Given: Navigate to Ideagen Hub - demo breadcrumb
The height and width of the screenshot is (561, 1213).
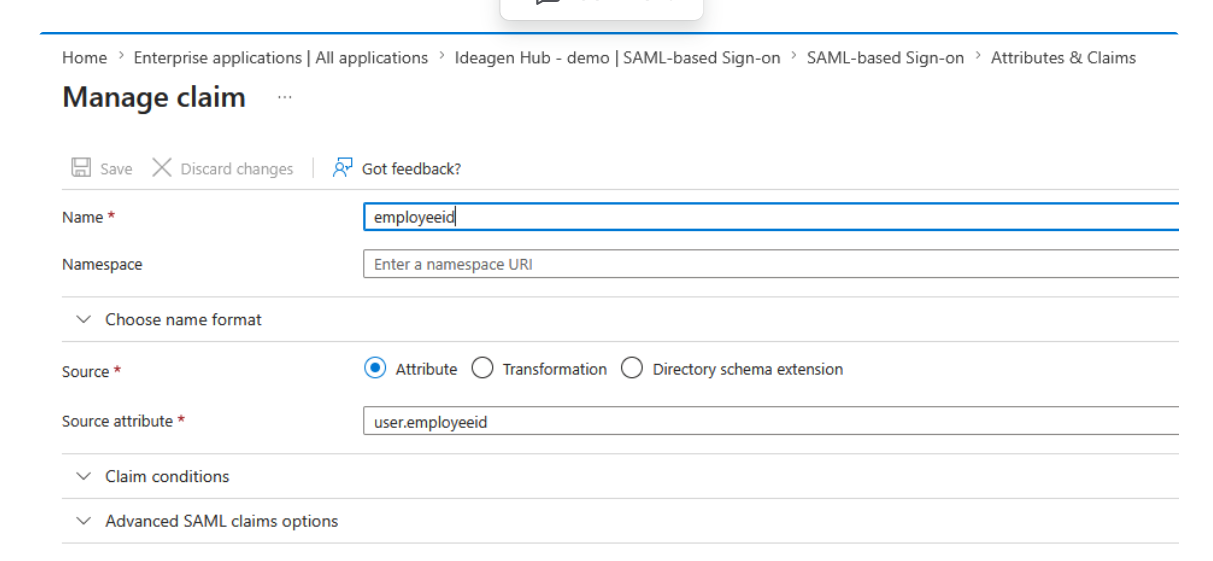Looking at the screenshot, I should (x=617, y=58).
